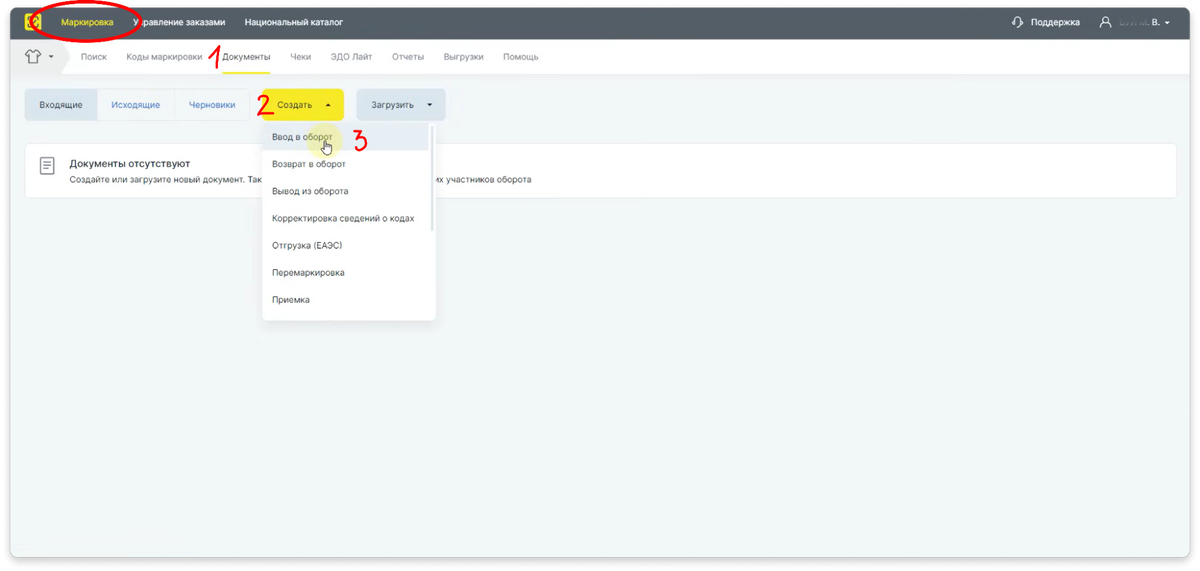Open Национальный каталог section
This screenshot has width=1200, height=571.
point(293,22)
